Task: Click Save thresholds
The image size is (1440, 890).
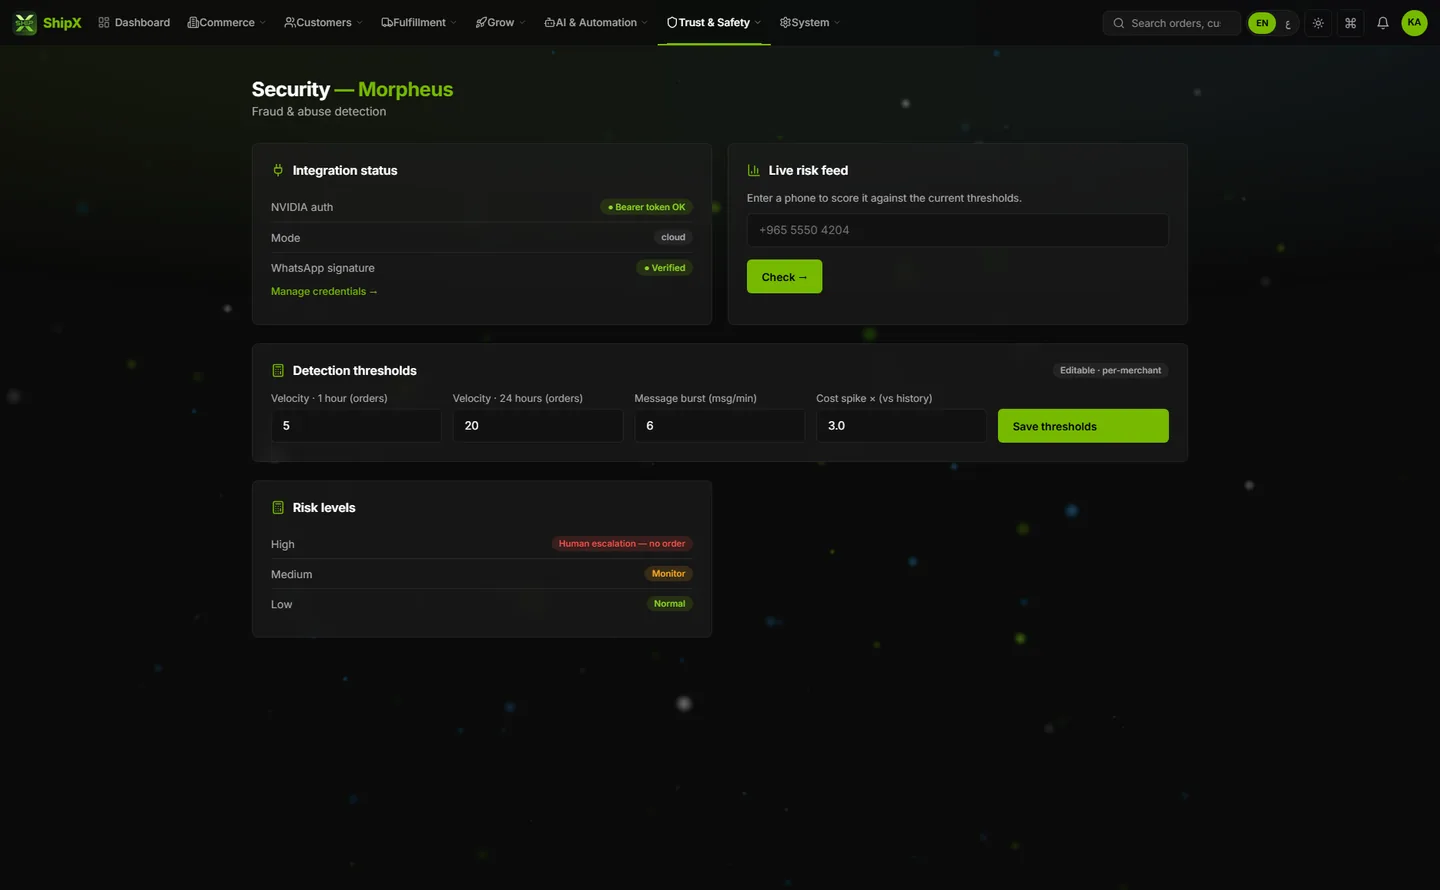Action: (x=1083, y=426)
